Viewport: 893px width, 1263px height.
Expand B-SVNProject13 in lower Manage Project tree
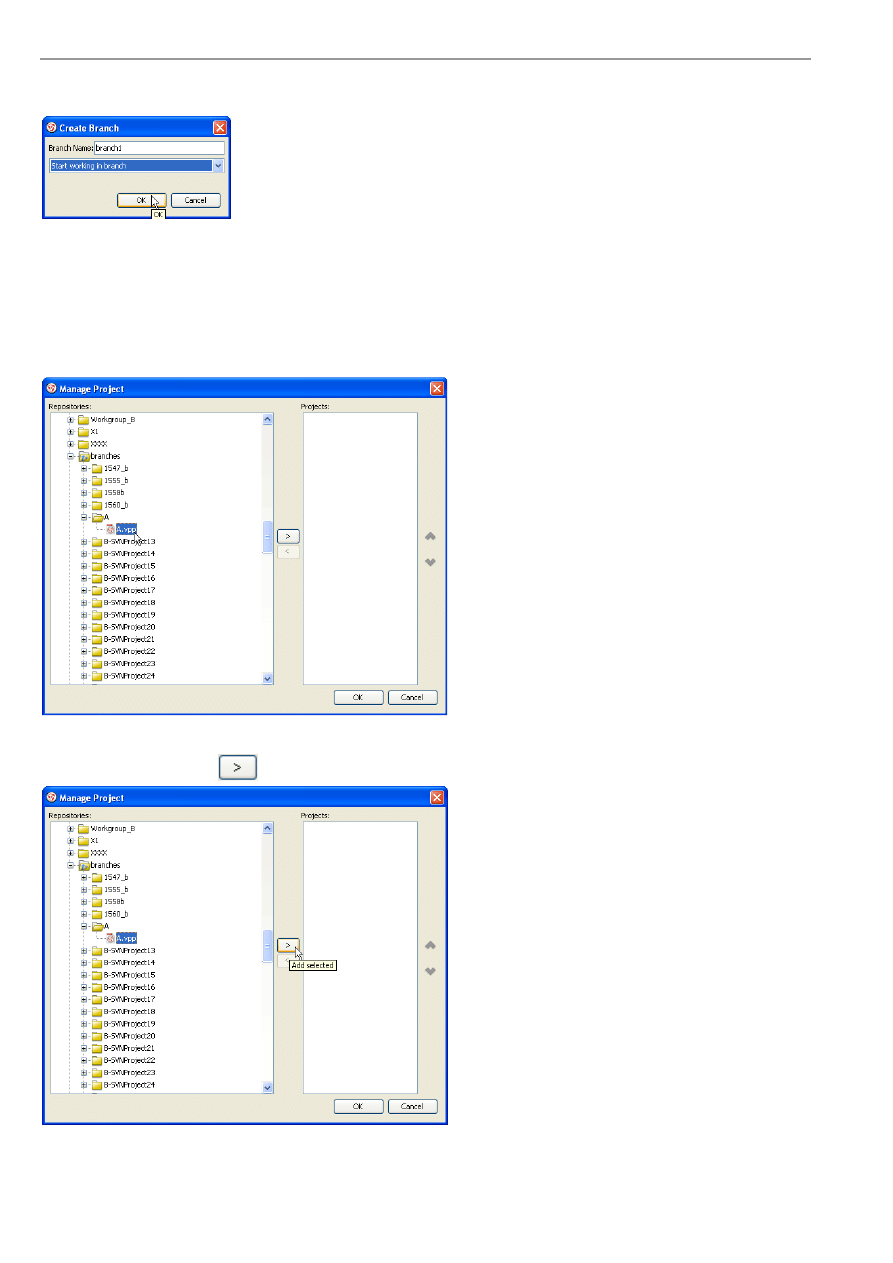tap(85, 950)
